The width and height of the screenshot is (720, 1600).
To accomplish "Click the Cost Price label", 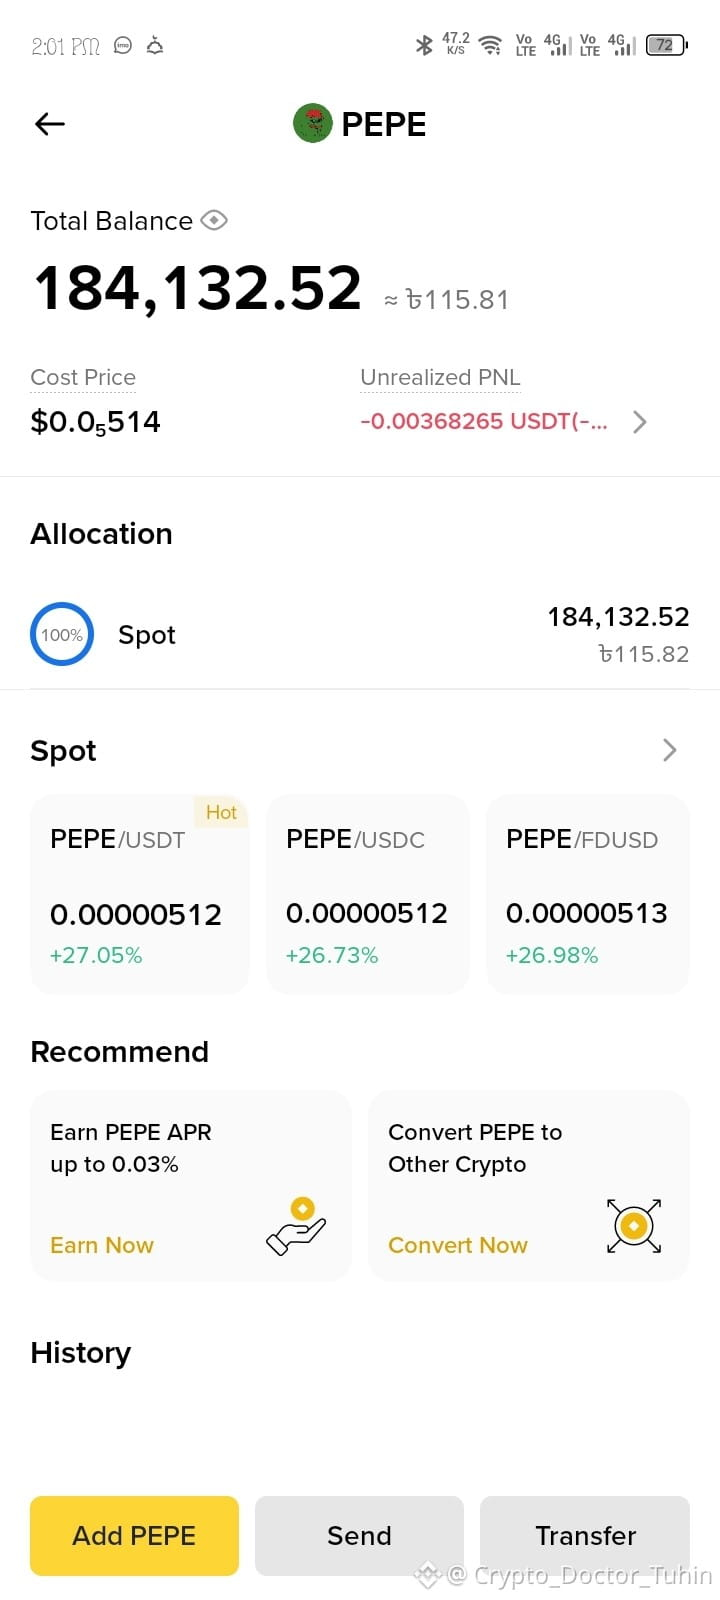I will point(83,377).
